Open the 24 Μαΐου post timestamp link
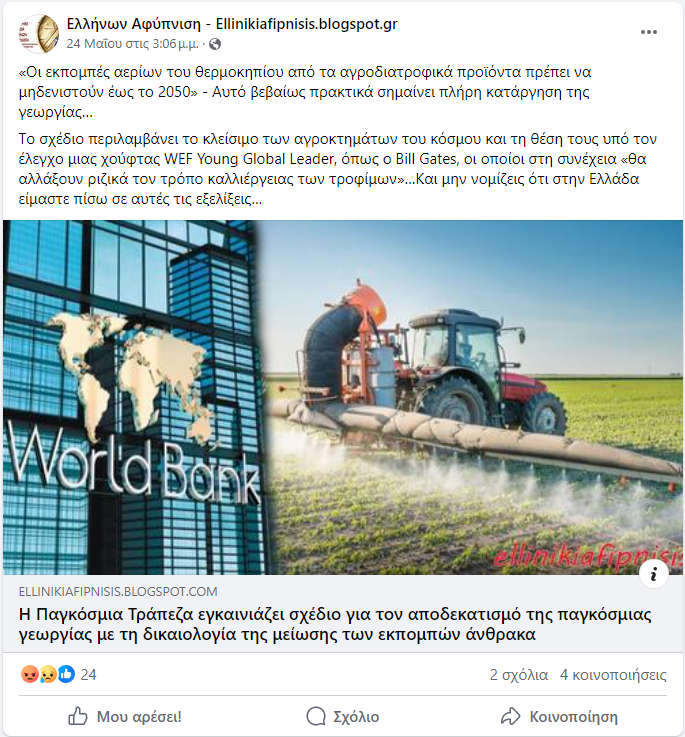 (133, 44)
